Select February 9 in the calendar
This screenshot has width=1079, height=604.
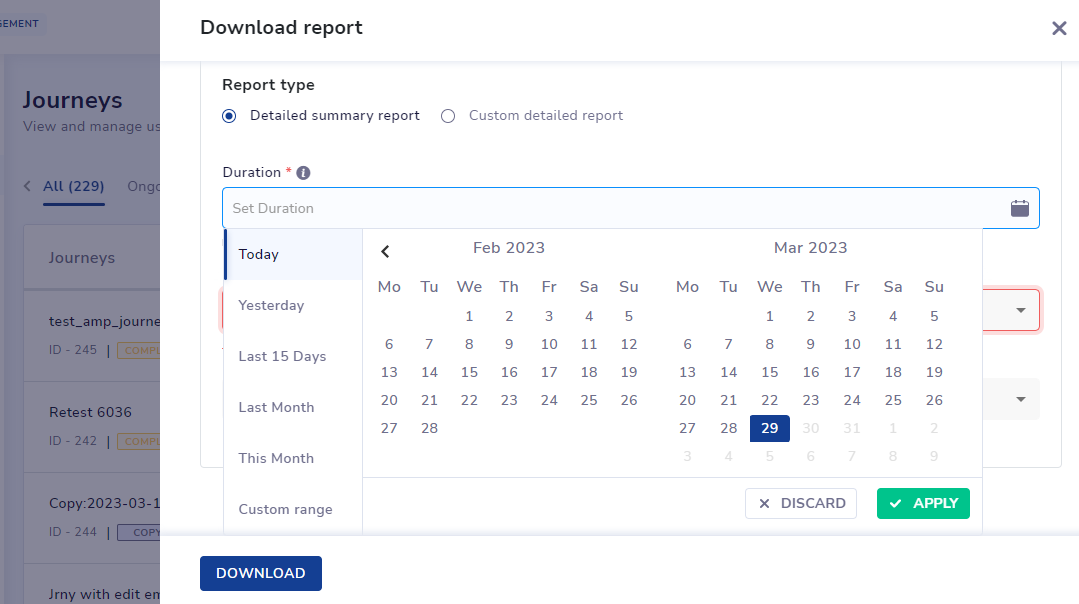509,344
